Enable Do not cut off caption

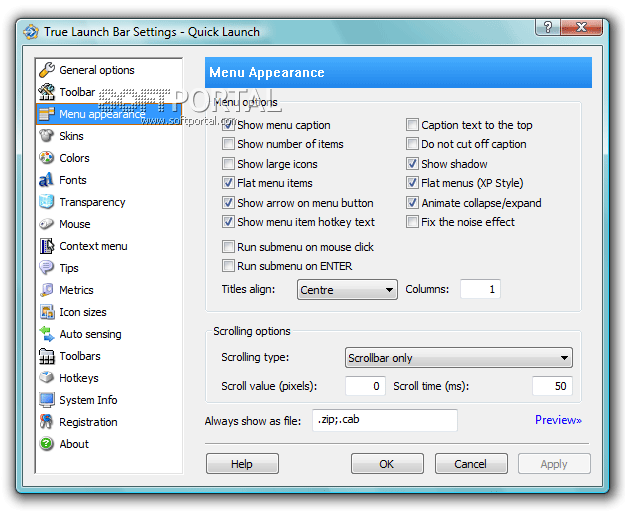click(412, 144)
